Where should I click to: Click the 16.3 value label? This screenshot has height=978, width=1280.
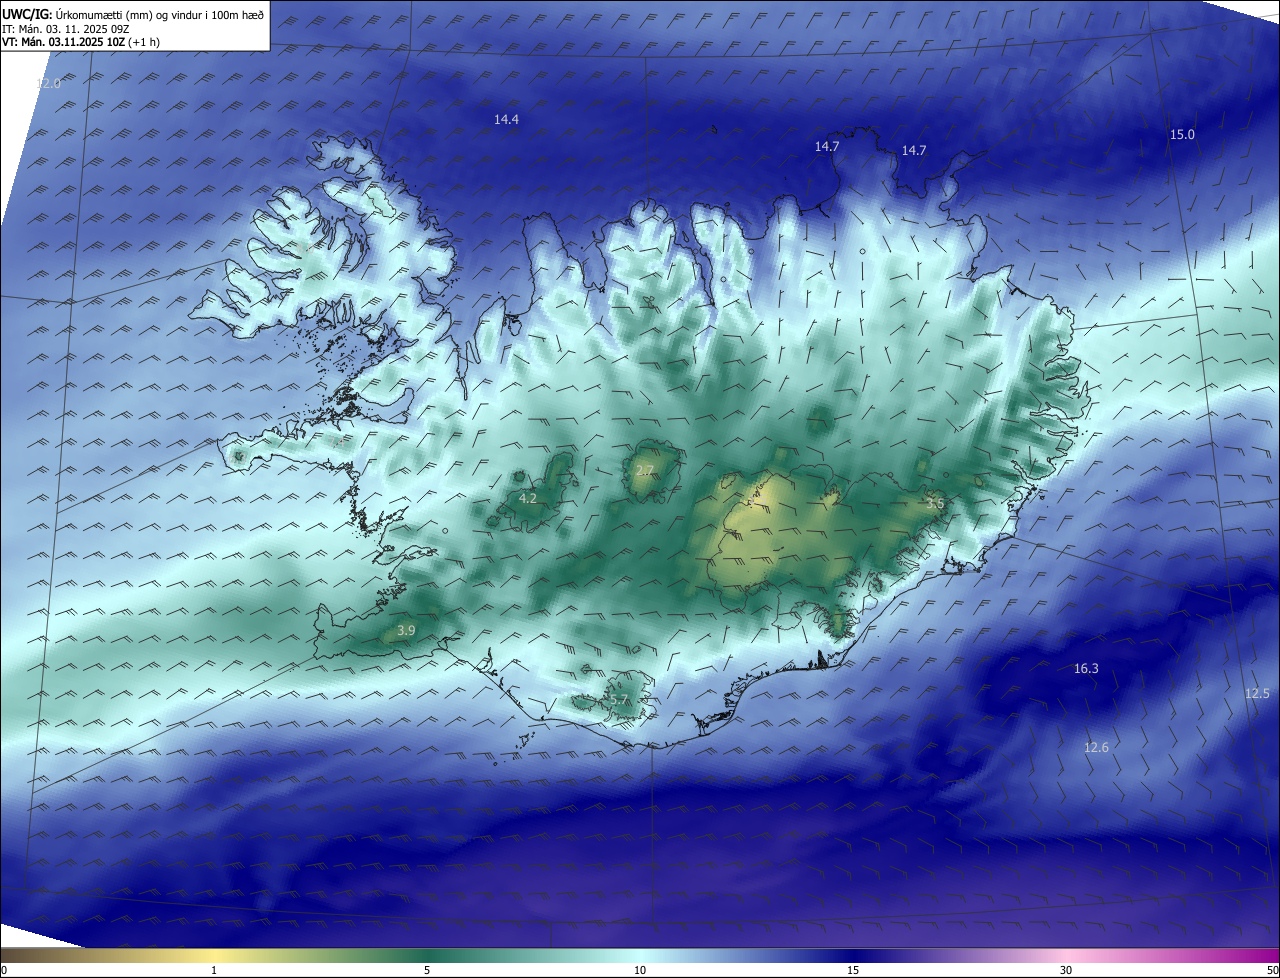(1086, 669)
